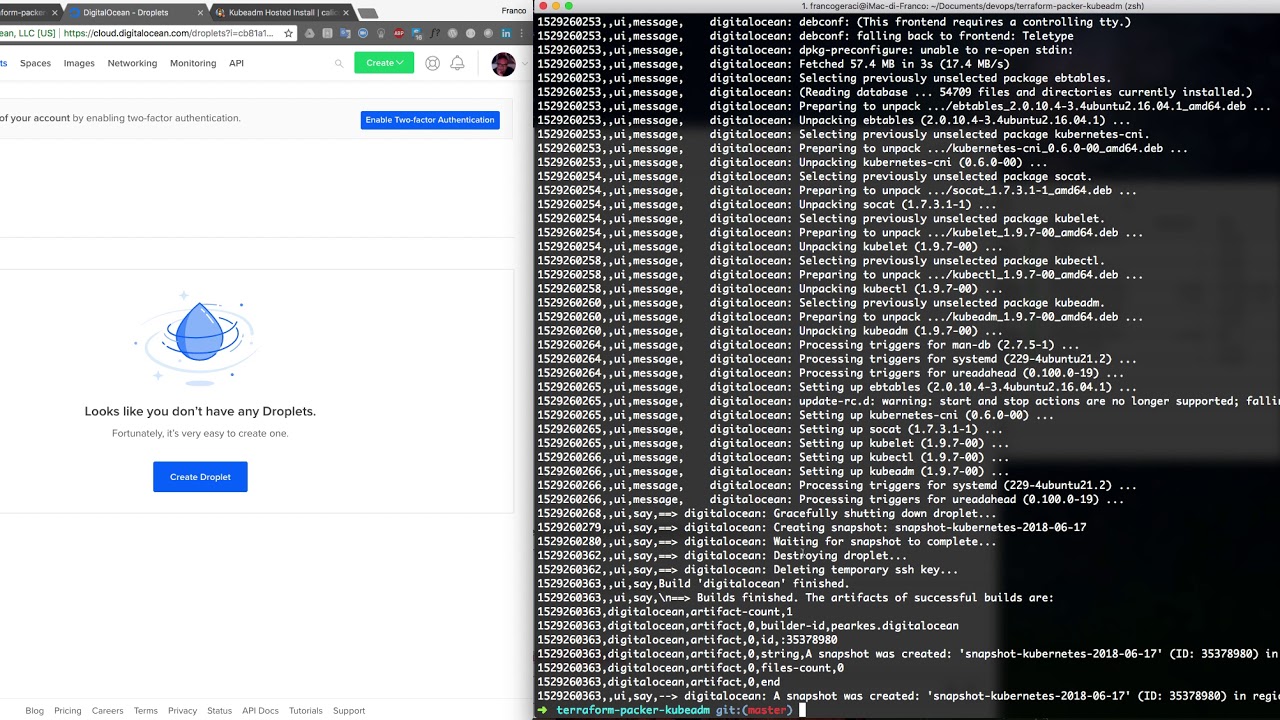Open the Support footer link
This screenshot has height=720, width=1280.
349,711
